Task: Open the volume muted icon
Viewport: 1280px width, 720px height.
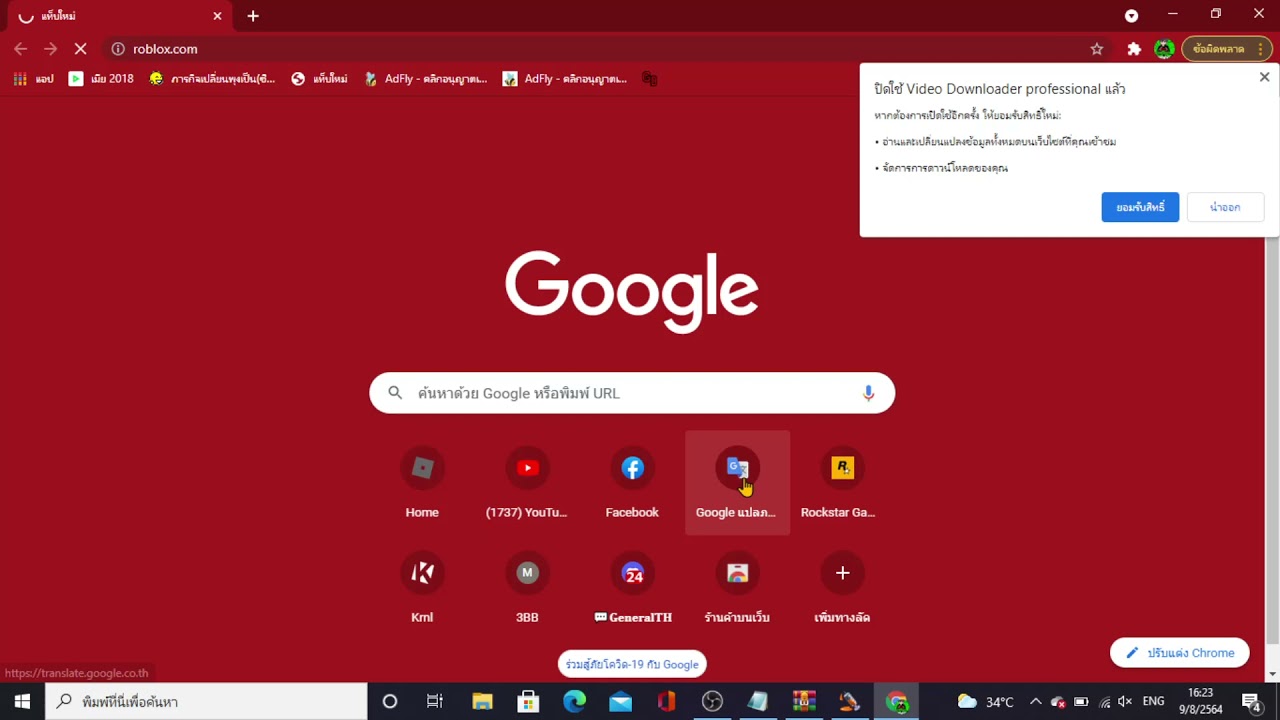Action: (x=1125, y=701)
